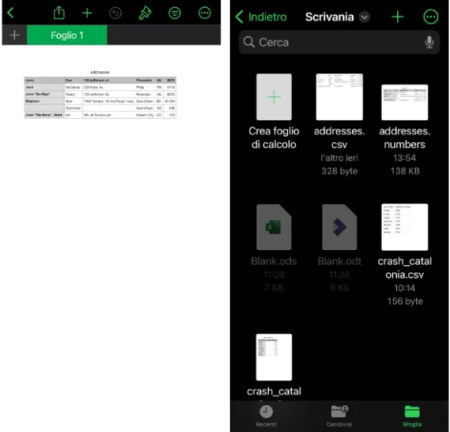The height and width of the screenshot is (432, 450).
Task: Tap the back chevron in the spreadsheet editor
Action: pos(11,13)
